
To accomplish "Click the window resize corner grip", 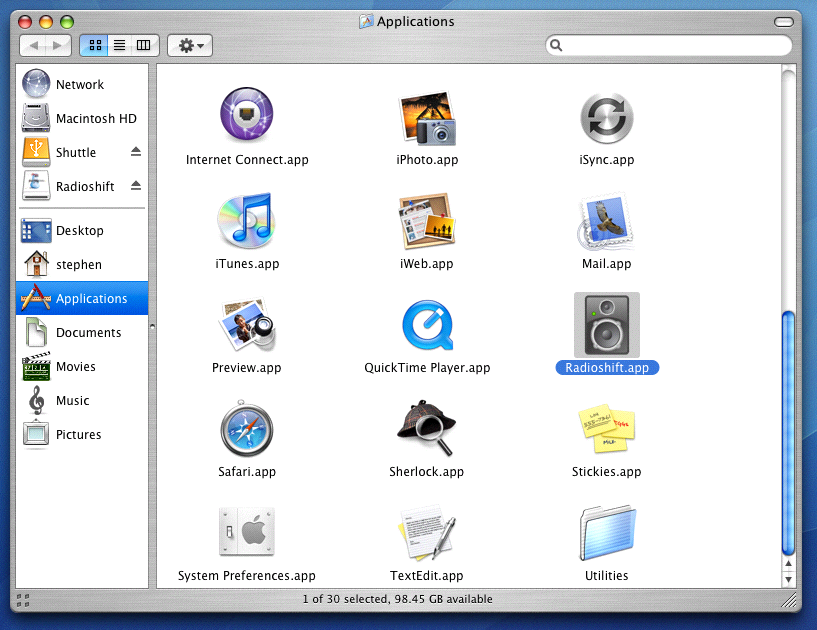I will coord(789,600).
